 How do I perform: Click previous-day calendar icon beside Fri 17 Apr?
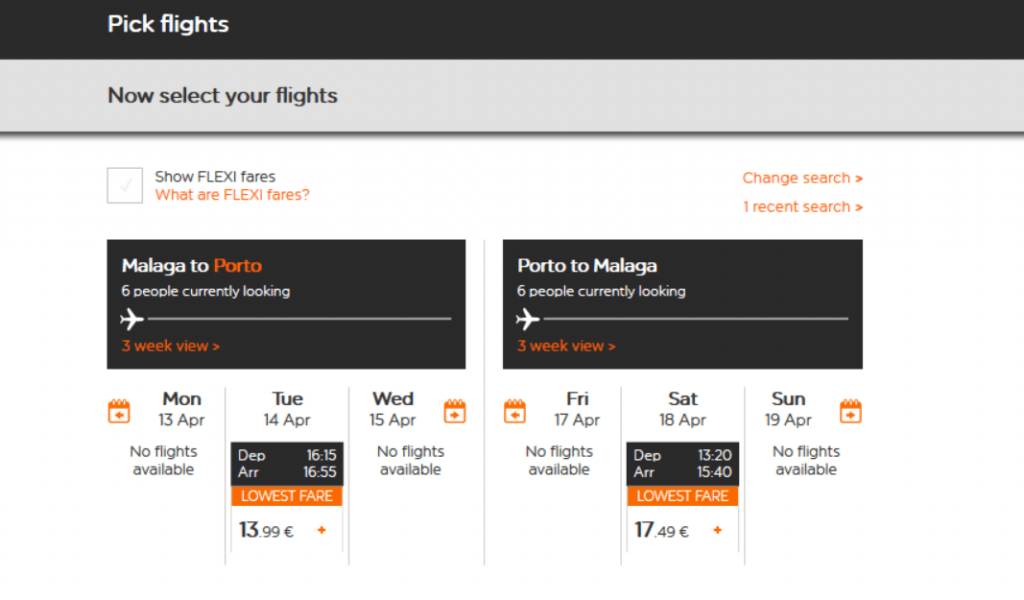click(x=515, y=411)
